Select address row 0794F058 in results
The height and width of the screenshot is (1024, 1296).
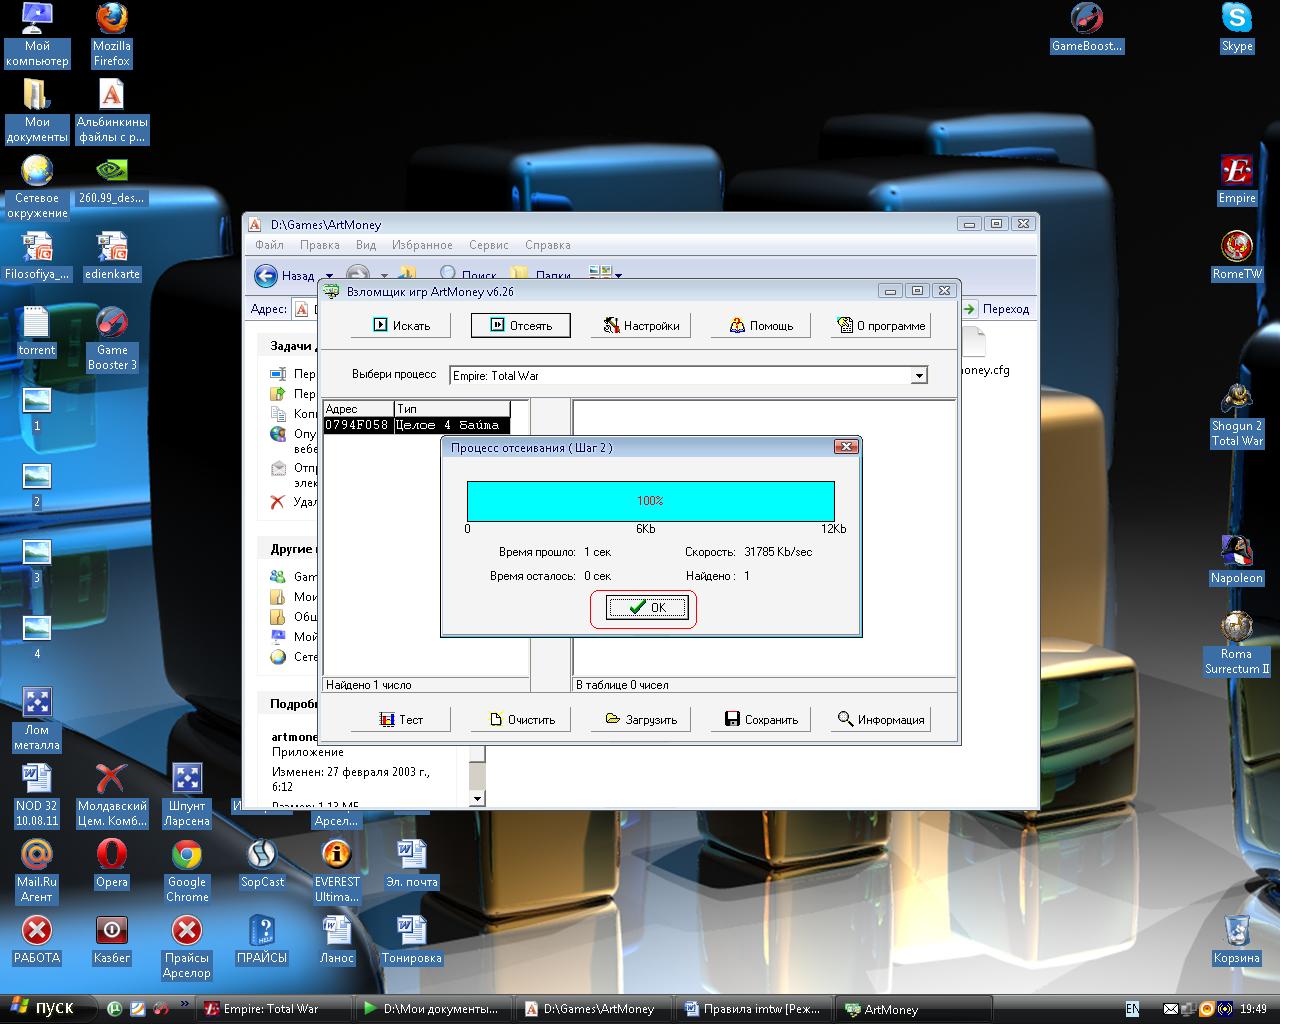tap(416, 425)
